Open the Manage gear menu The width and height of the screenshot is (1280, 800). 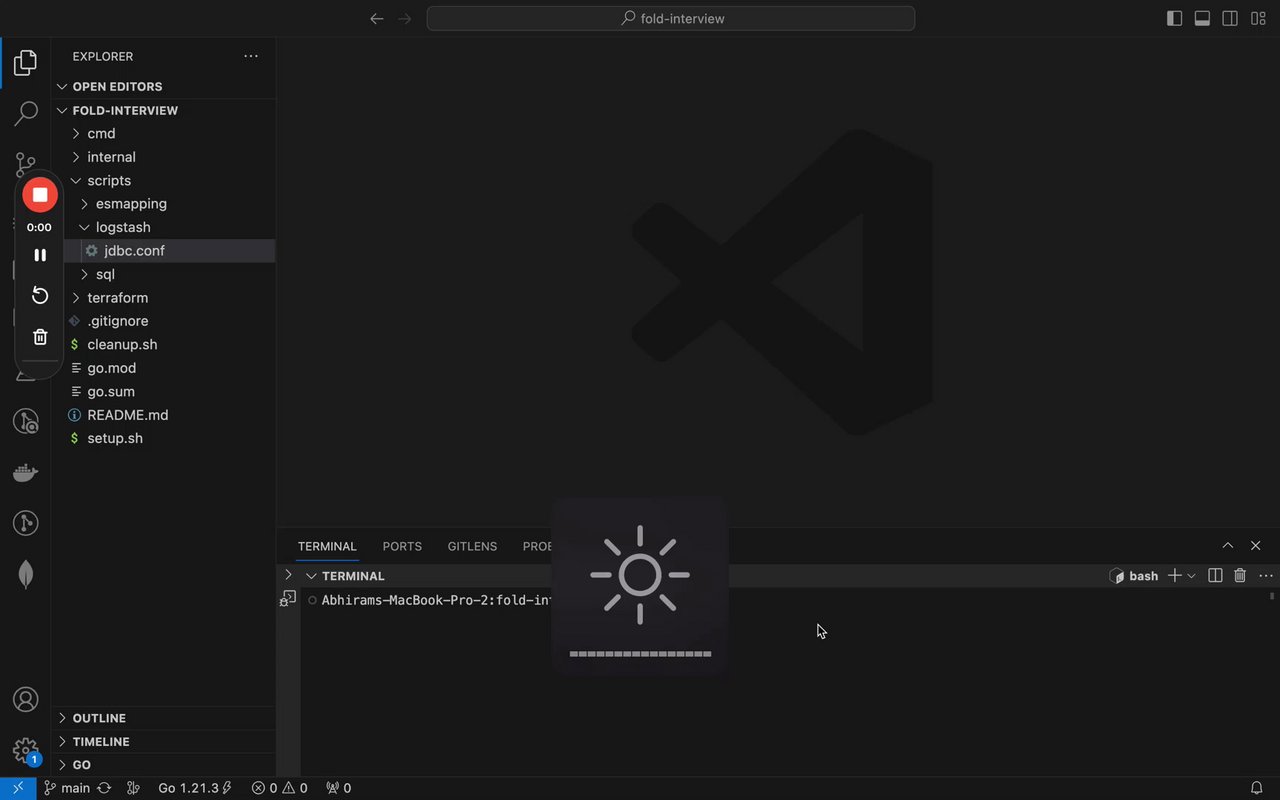coord(26,750)
